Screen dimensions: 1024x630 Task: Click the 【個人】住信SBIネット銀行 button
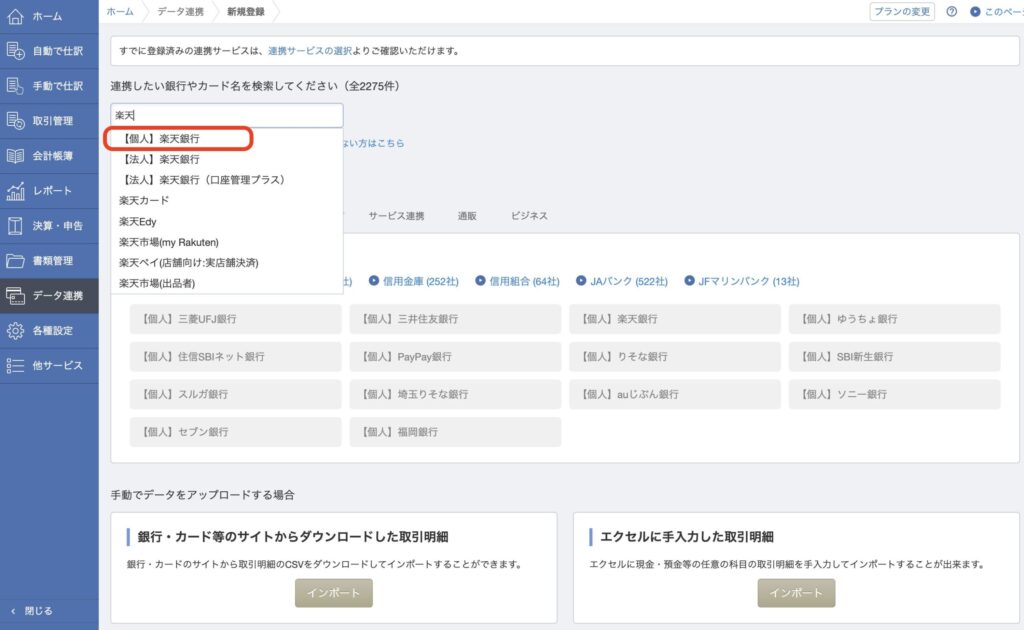(235, 357)
